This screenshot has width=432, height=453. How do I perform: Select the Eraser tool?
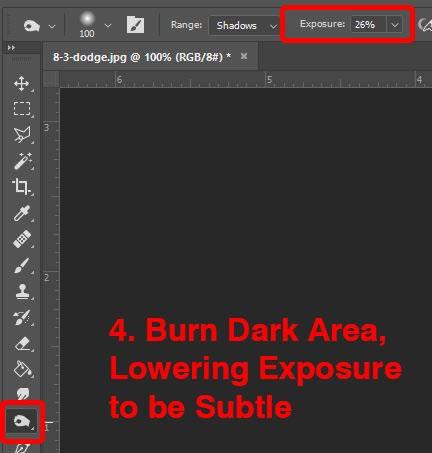pyautogui.click(x=22, y=344)
